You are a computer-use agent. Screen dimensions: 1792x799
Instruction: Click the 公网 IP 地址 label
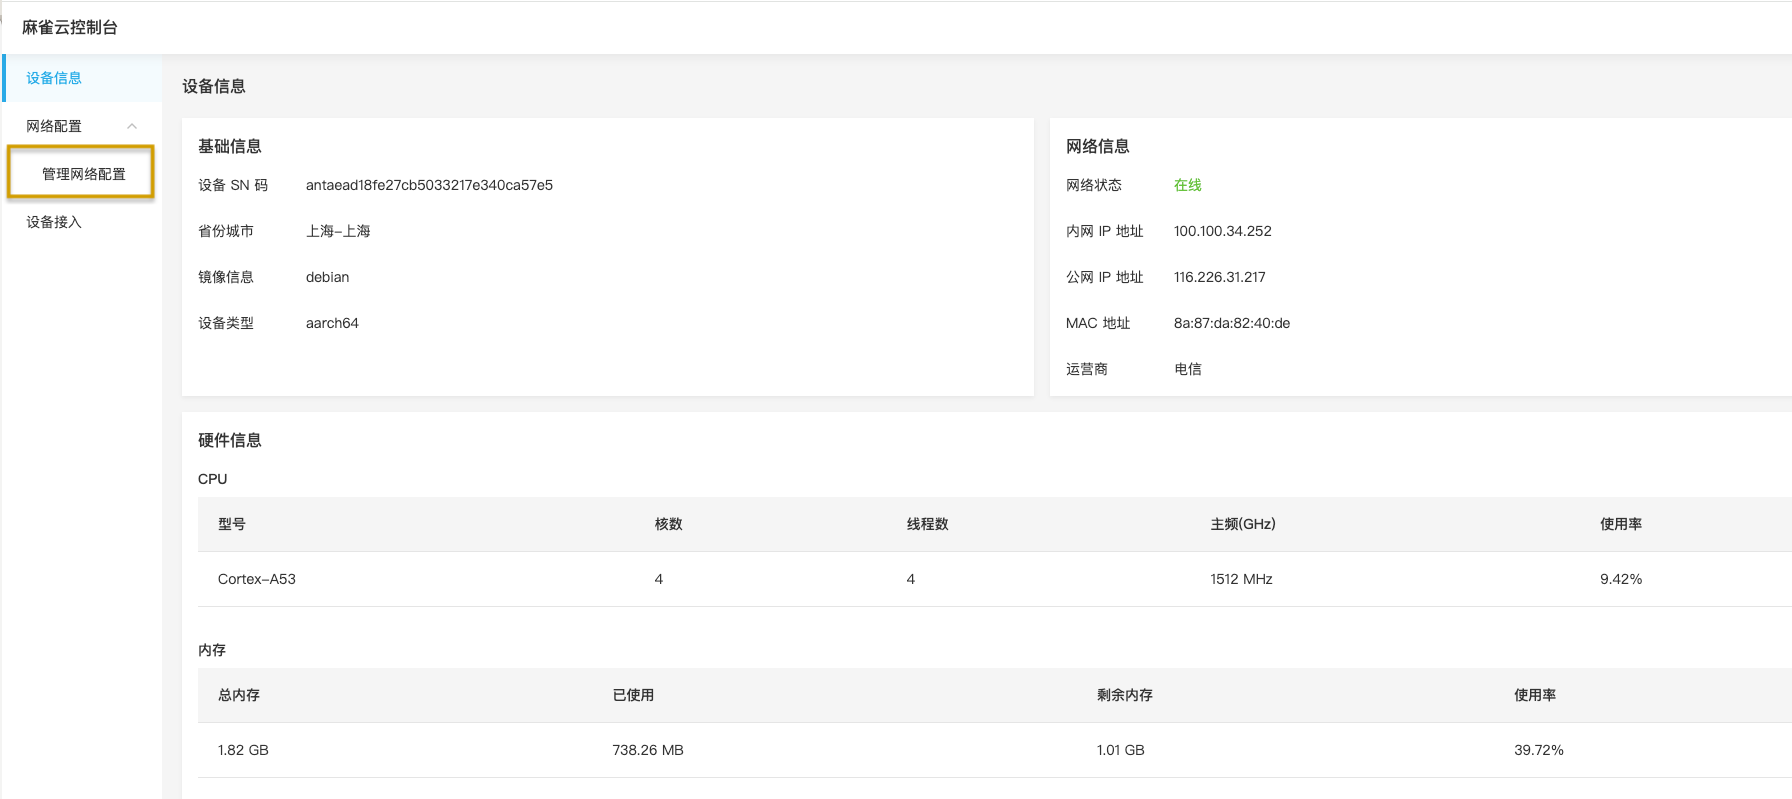1105,277
